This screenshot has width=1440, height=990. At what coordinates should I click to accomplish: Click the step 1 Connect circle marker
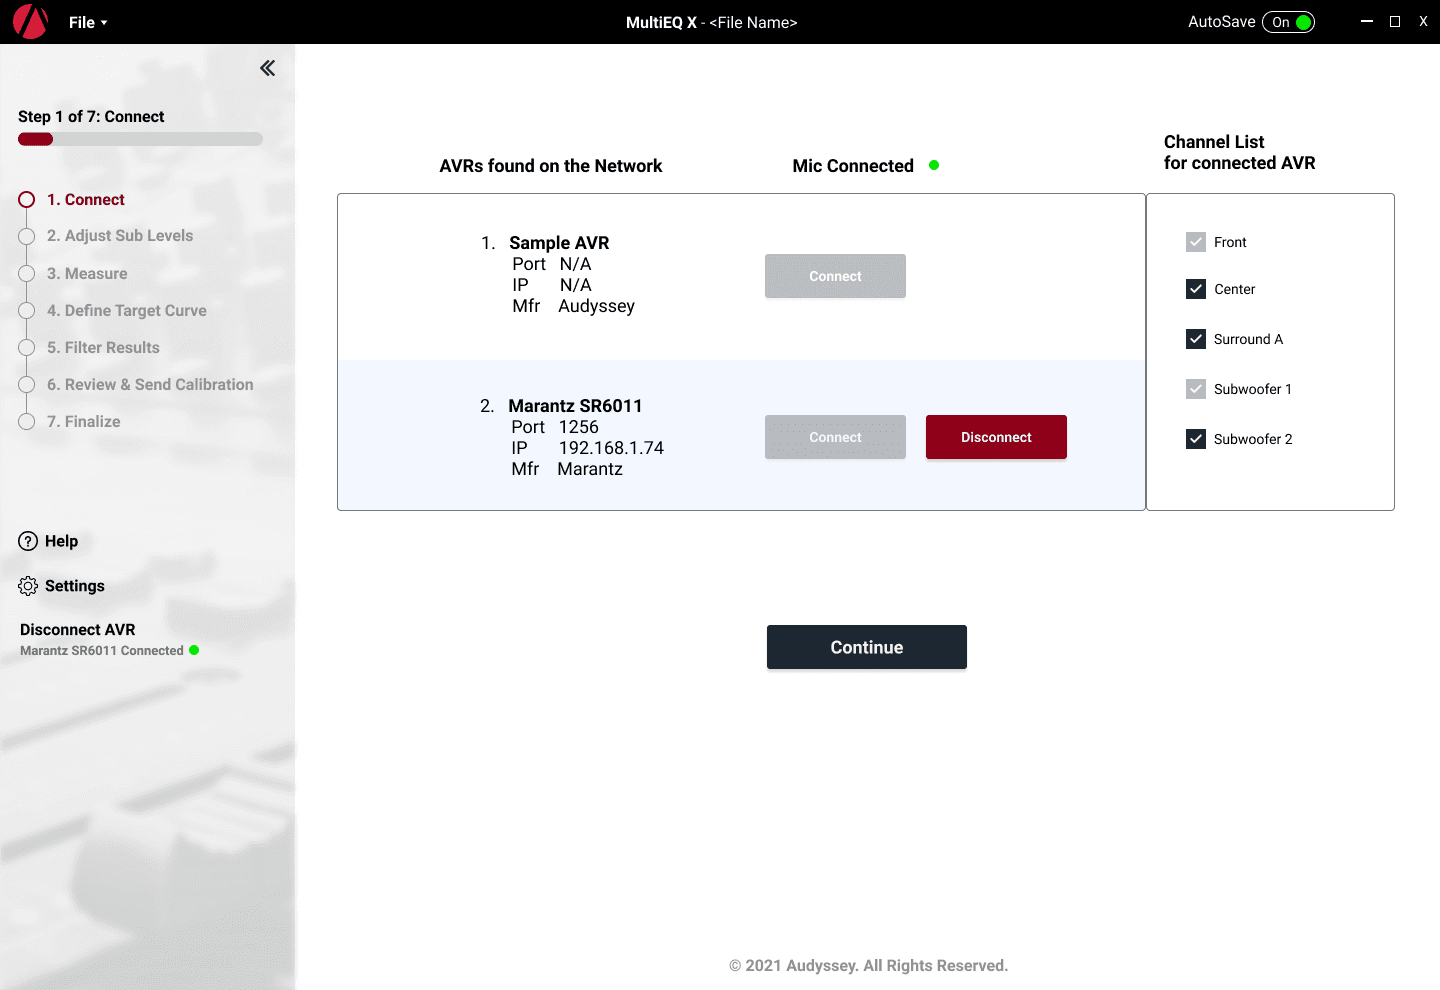click(27, 200)
